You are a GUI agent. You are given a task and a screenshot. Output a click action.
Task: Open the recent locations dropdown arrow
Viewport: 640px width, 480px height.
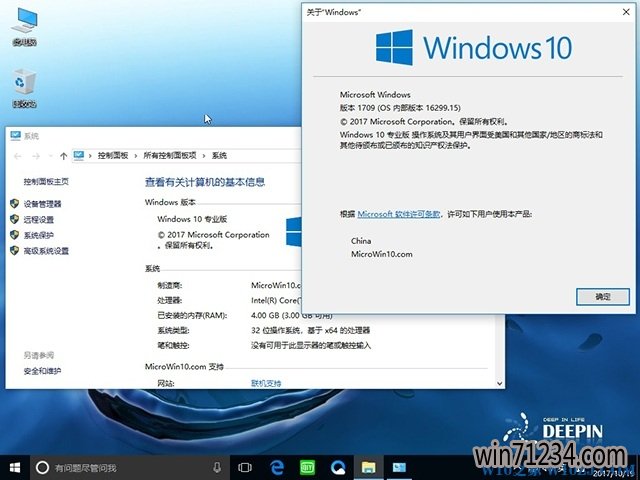(x=50, y=156)
